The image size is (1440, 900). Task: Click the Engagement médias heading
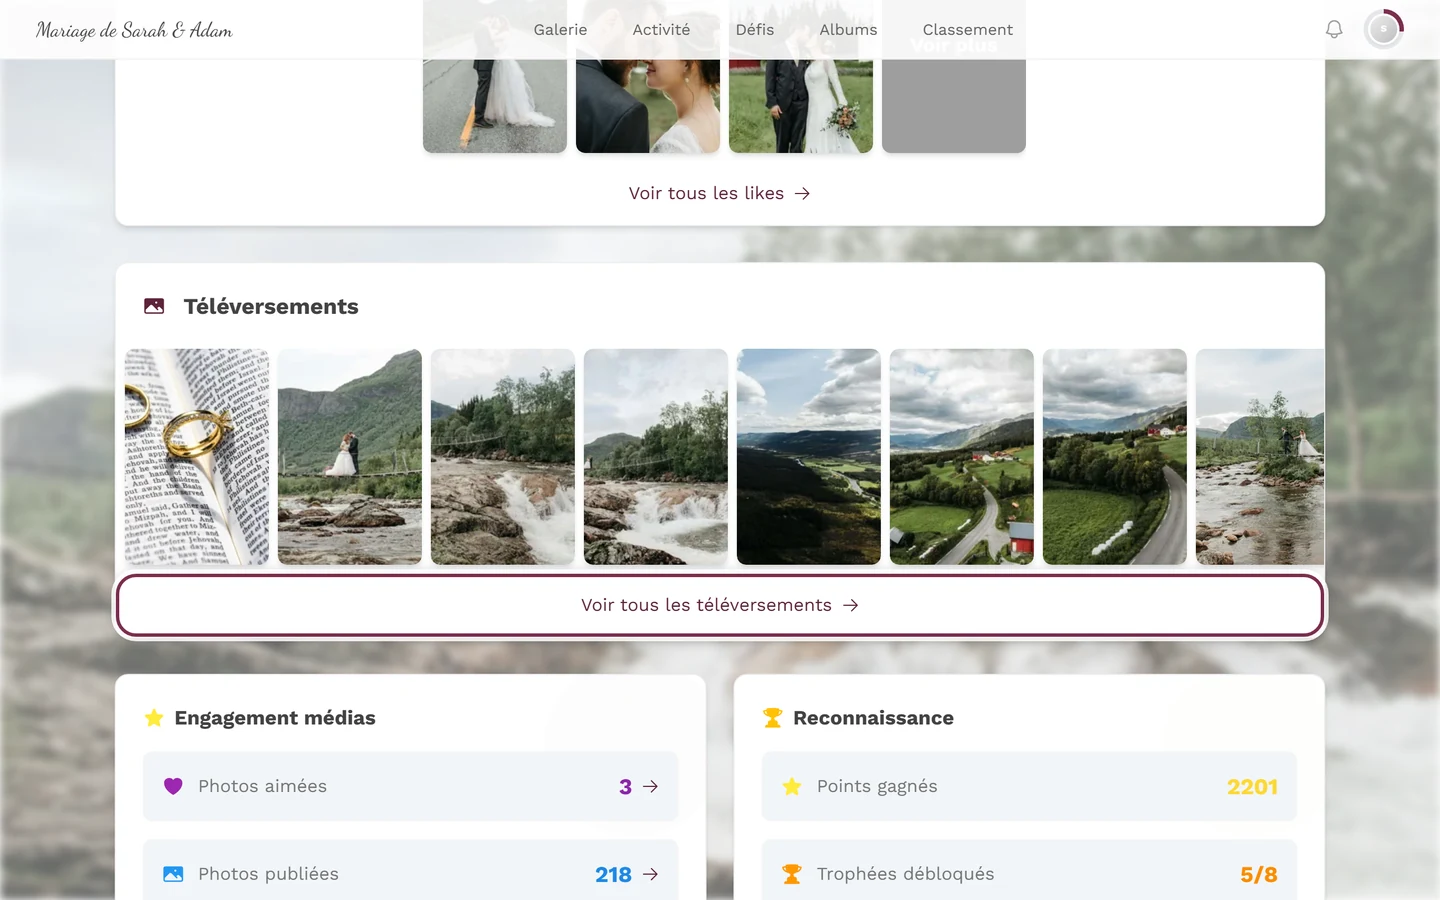(x=275, y=718)
